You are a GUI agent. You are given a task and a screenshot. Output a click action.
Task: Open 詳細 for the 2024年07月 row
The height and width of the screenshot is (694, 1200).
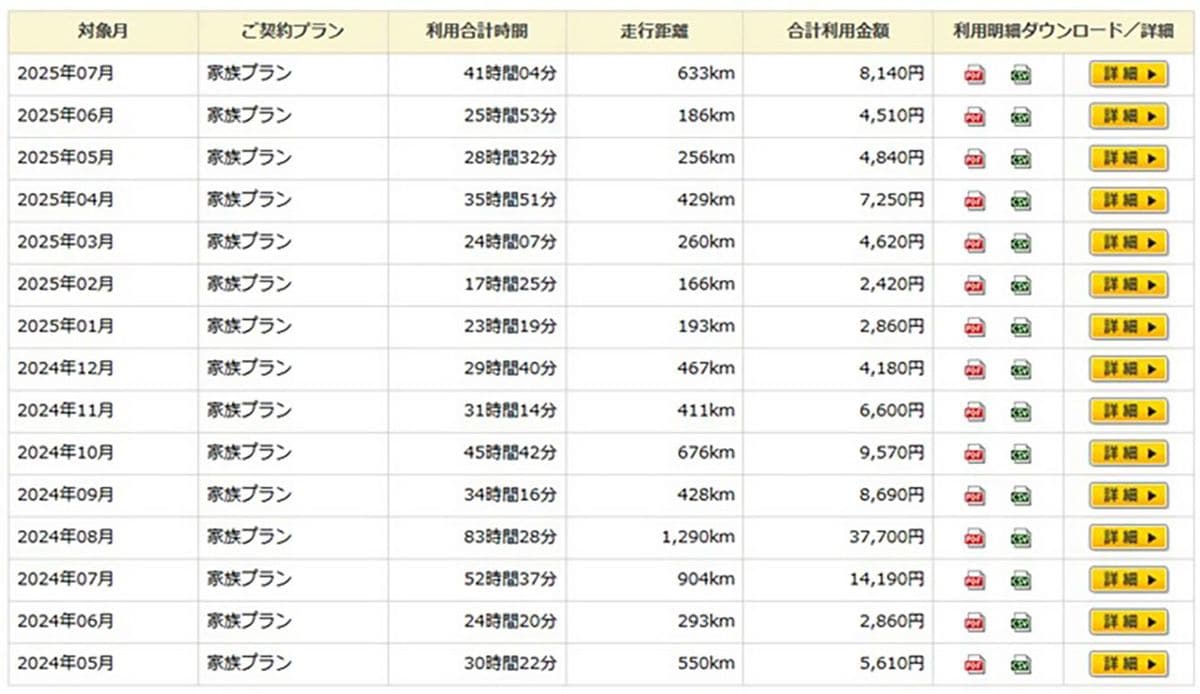point(1129,580)
